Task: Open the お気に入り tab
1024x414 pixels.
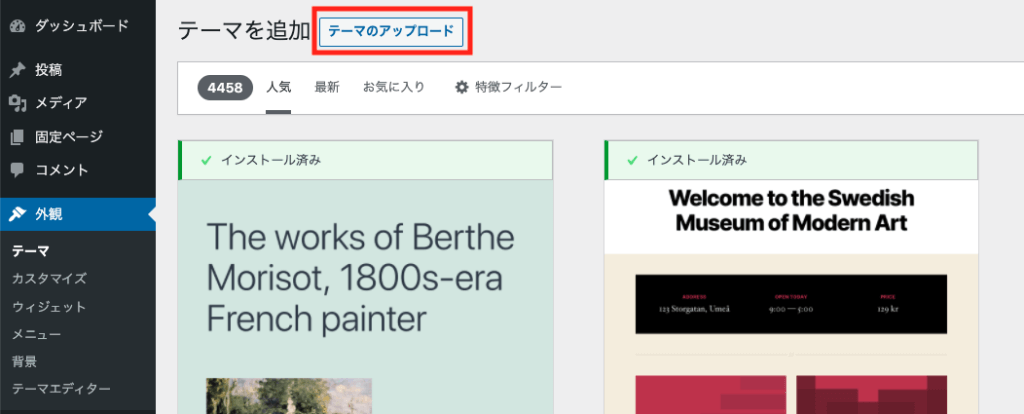Action: pyautogui.click(x=393, y=88)
